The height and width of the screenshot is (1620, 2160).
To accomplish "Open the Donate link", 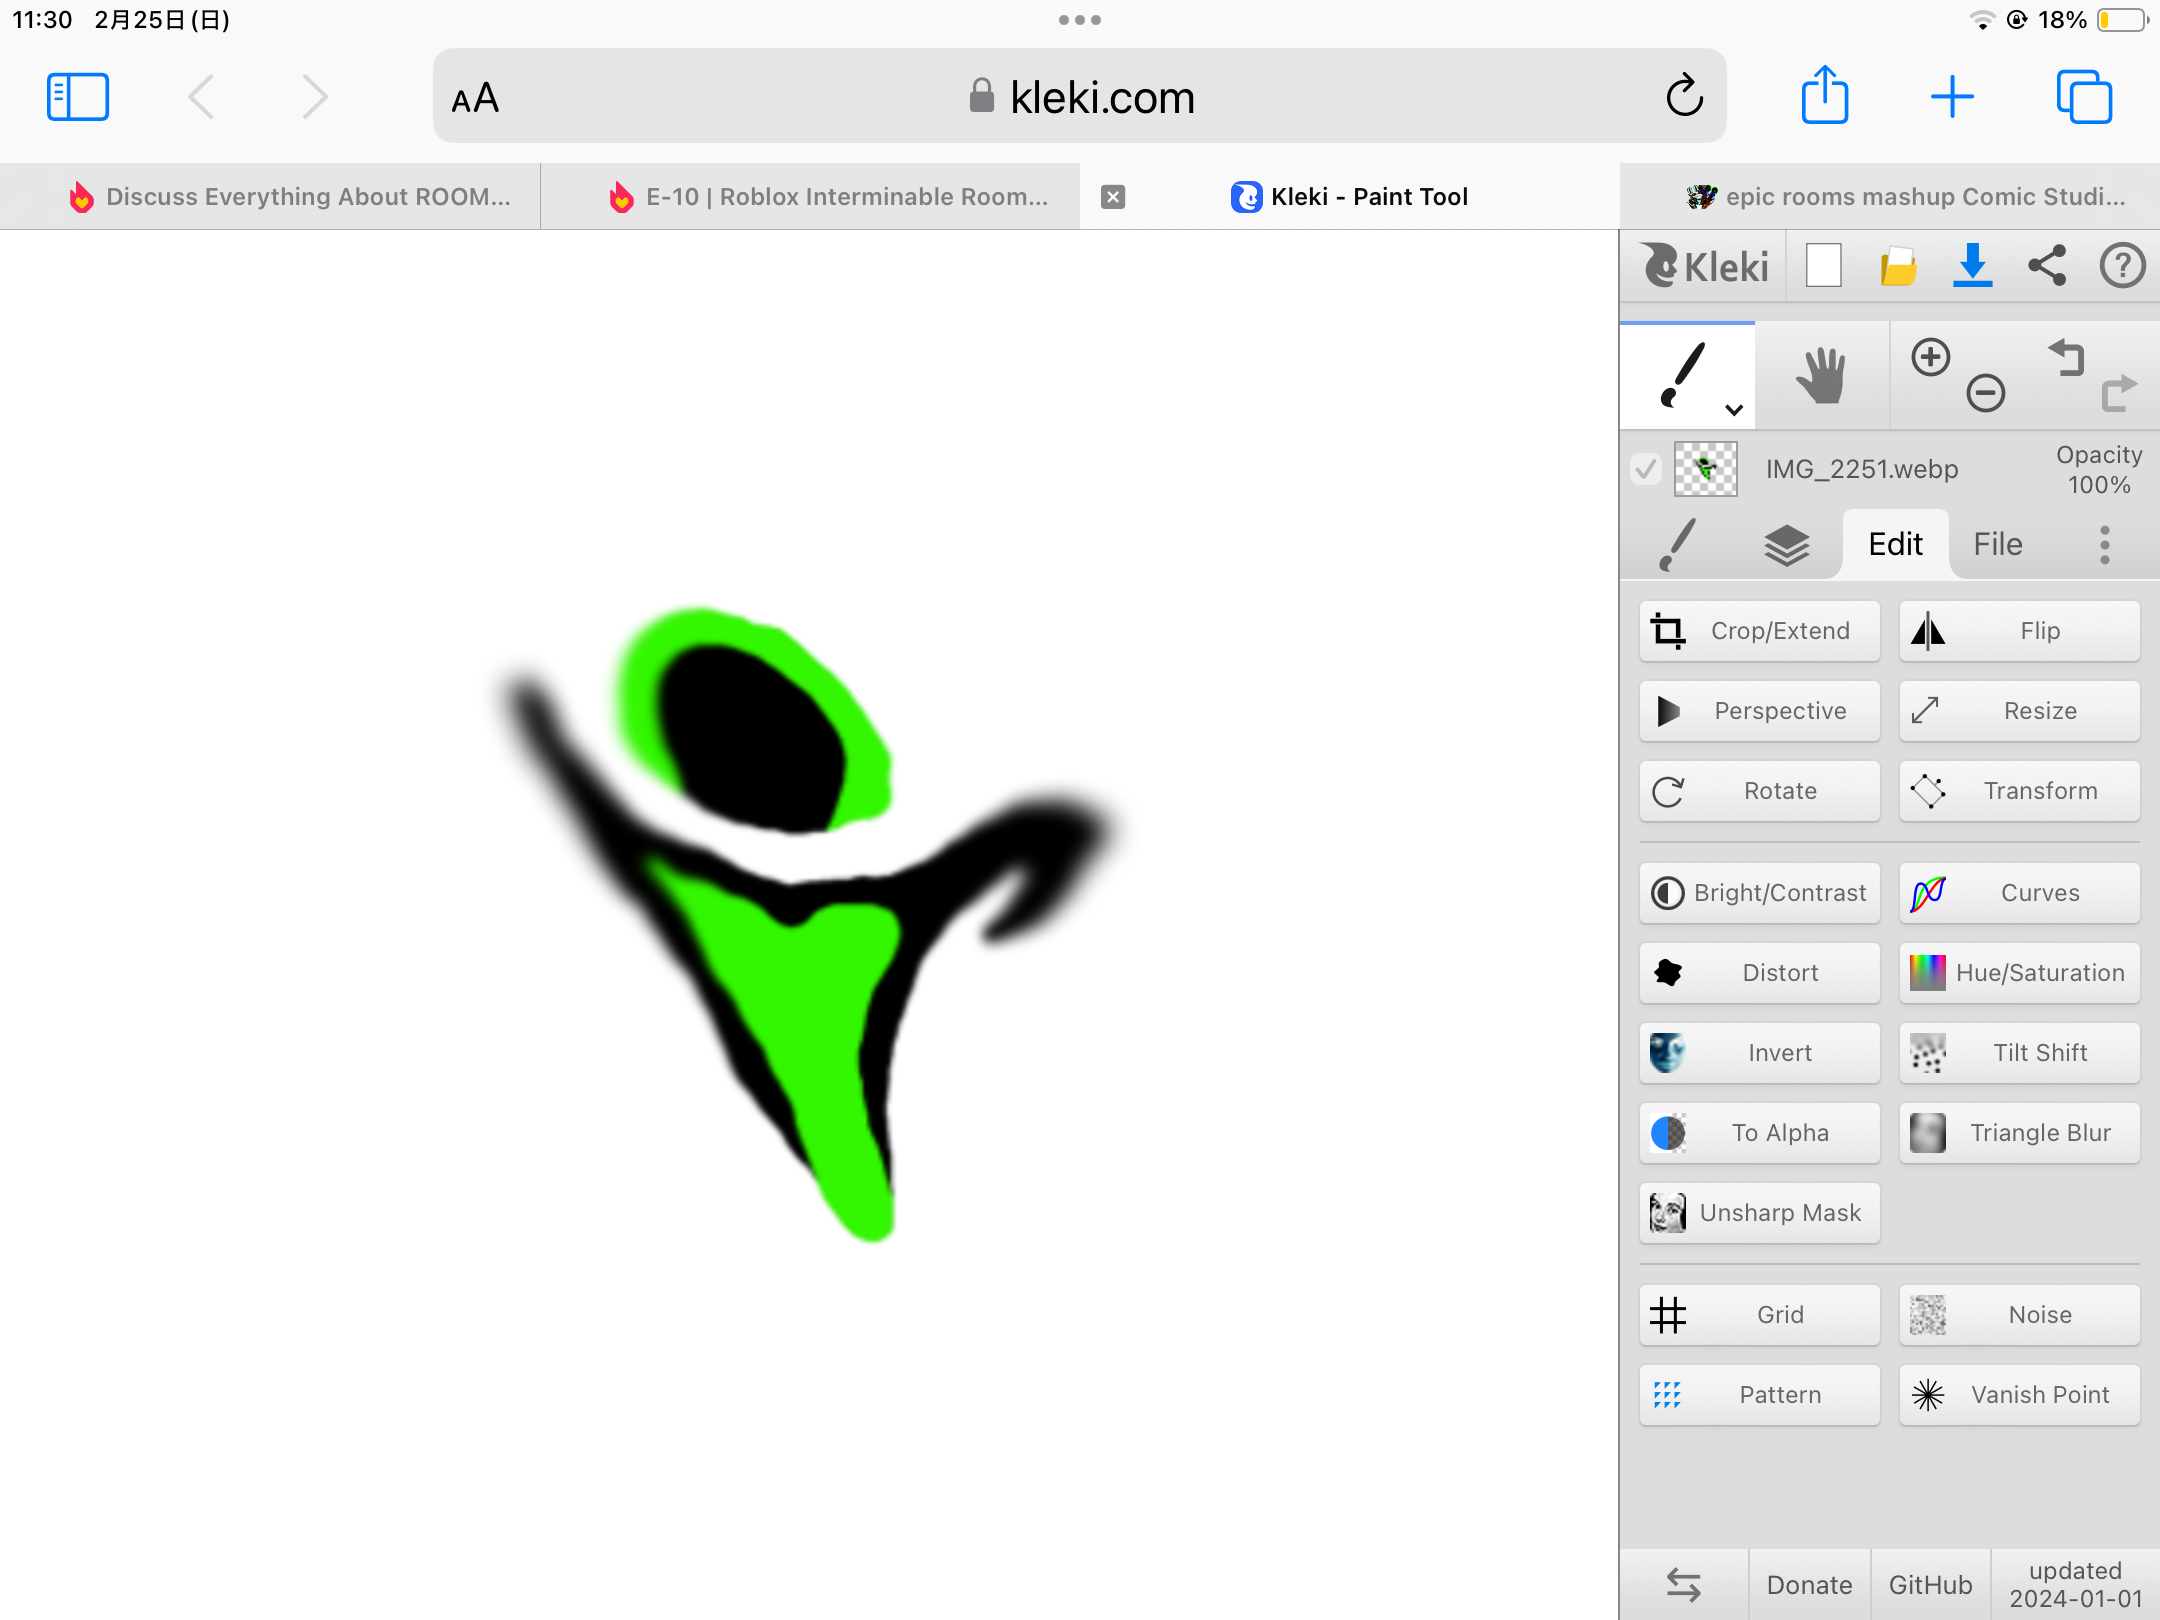I will 1809,1584.
